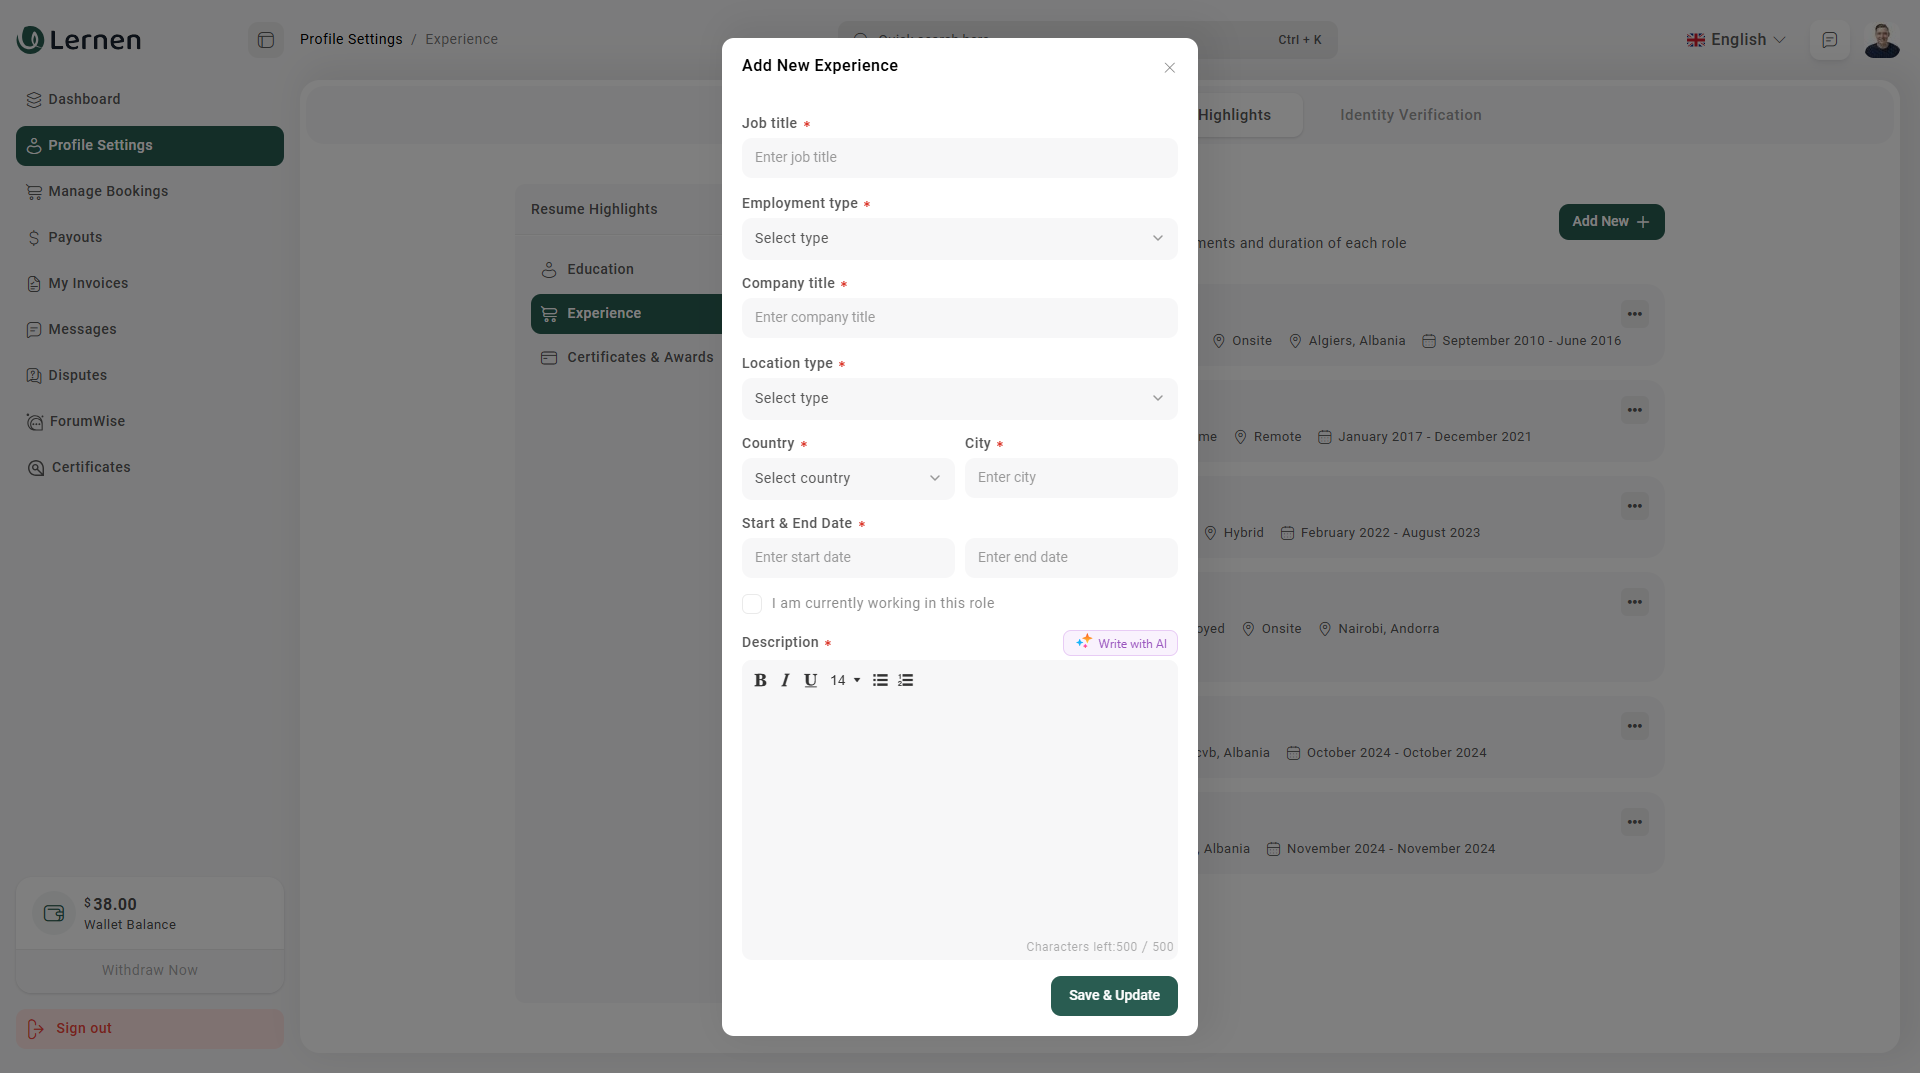Viewport: 1920px width, 1073px height.
Task: Toggle Underline formatting in description editor
Action: [x=810, y=680]
